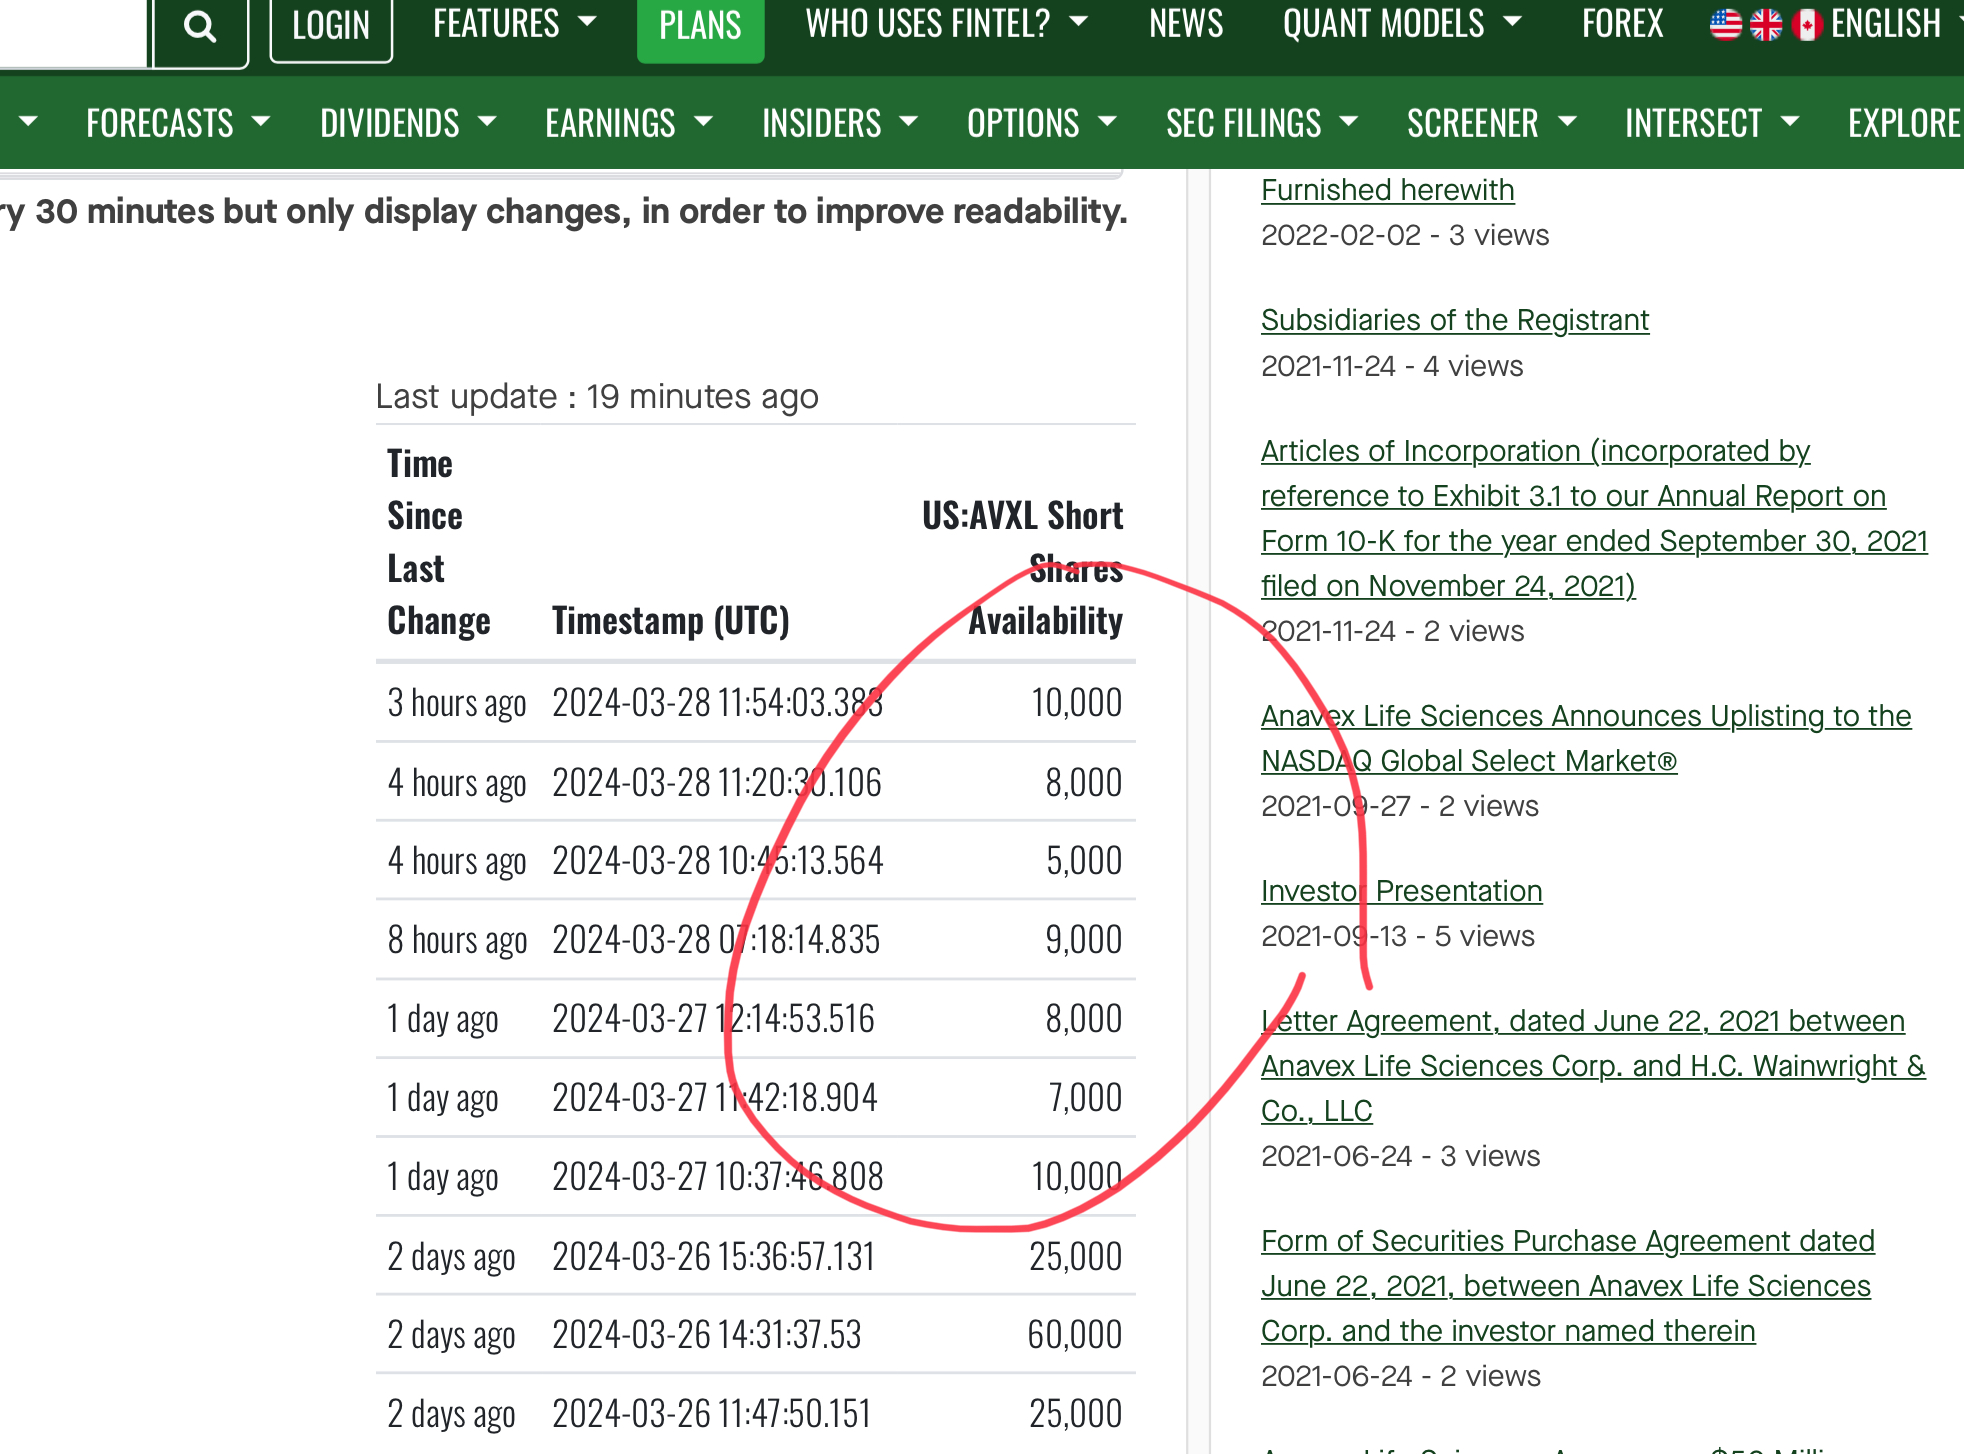This screenshot has width=1964, height=1454.
Task: Open the Articles of Incorporation link
Action: click(x=1594, y=518)
